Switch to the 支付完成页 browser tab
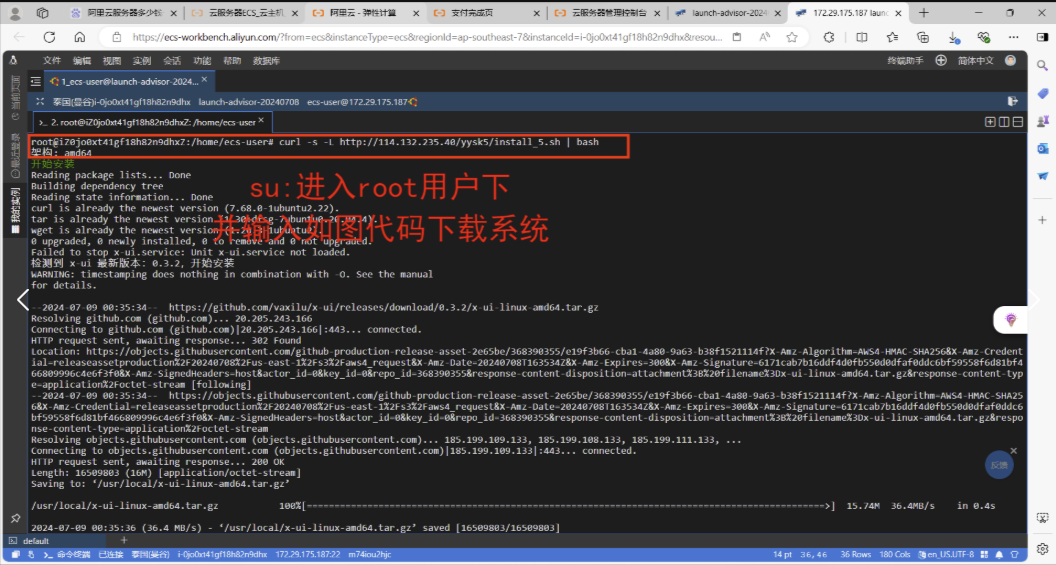 (x=483, y=14)
